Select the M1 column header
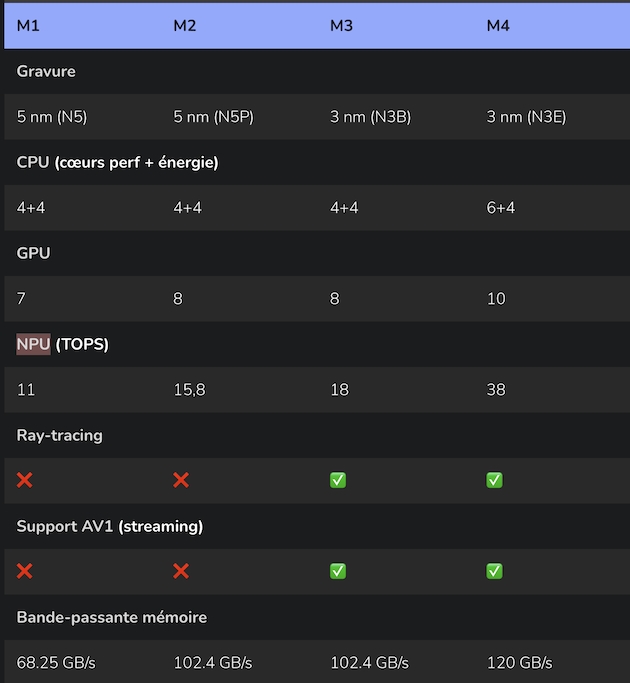 click(x=27, y=26)
